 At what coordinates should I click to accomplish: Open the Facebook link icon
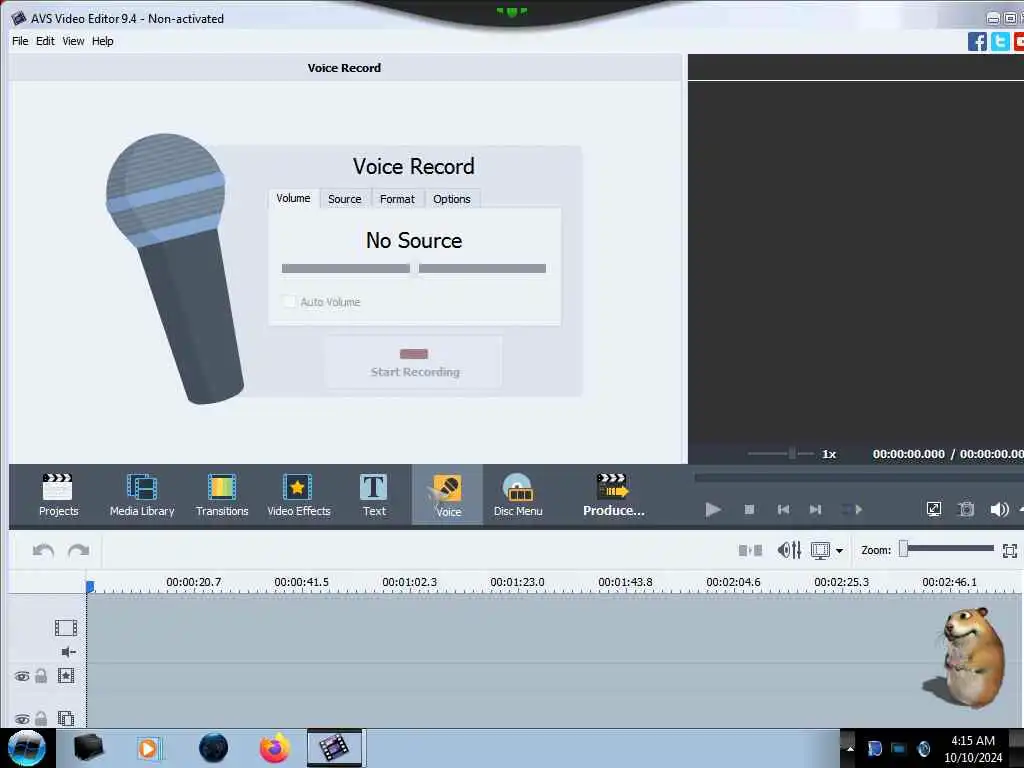pos(977,41)
